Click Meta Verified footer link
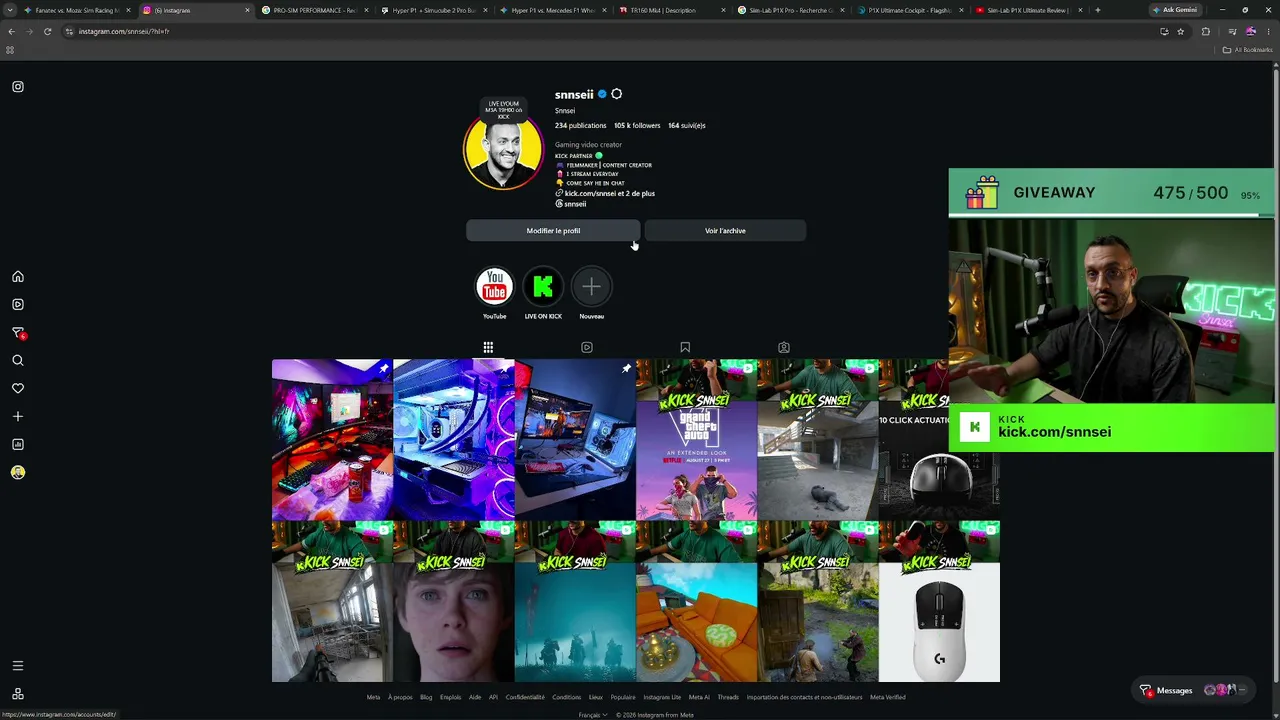This screenshot has height=720, width=1280. pyautogui.click(x=888, y=698)
